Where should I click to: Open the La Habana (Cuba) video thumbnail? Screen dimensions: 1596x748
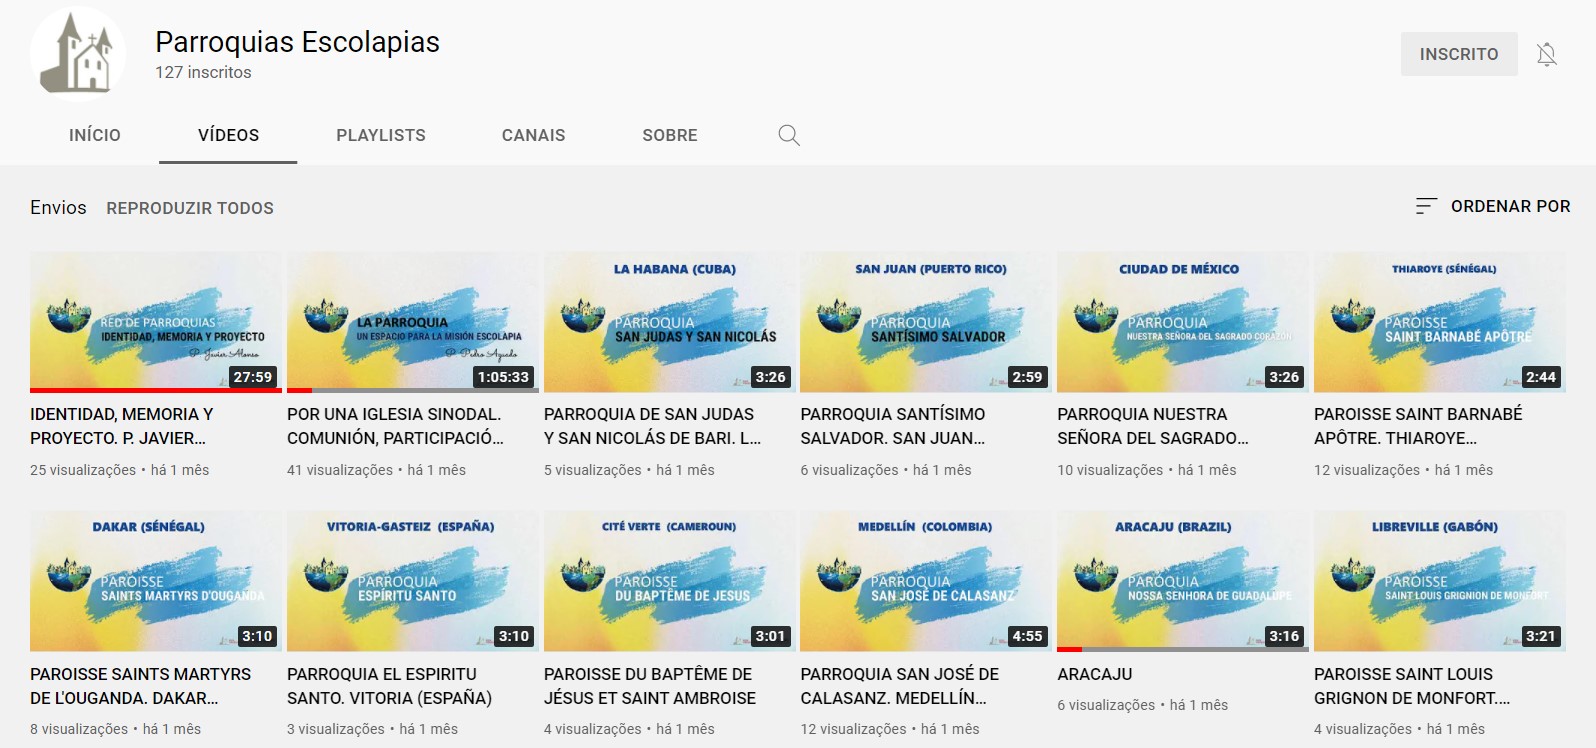tap(669, 321)
